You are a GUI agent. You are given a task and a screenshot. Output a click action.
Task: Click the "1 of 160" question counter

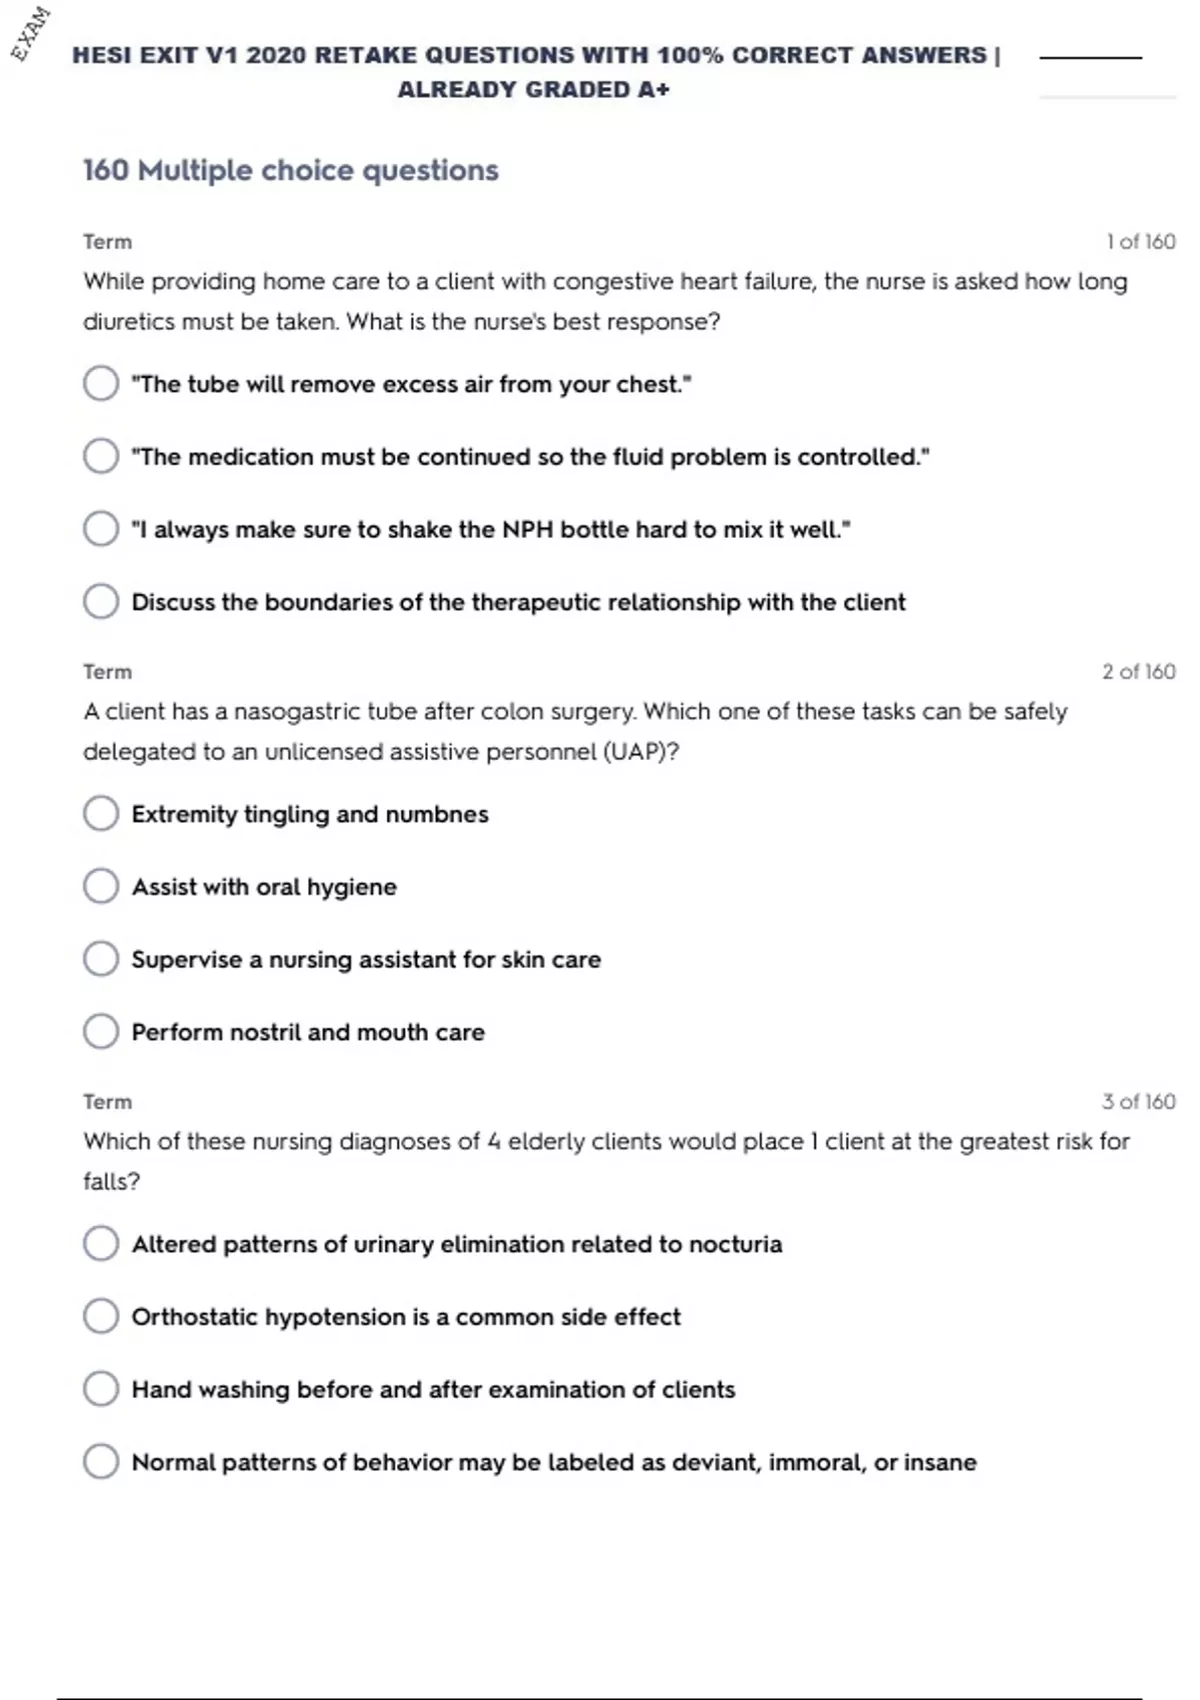(x=1140, y=242)
